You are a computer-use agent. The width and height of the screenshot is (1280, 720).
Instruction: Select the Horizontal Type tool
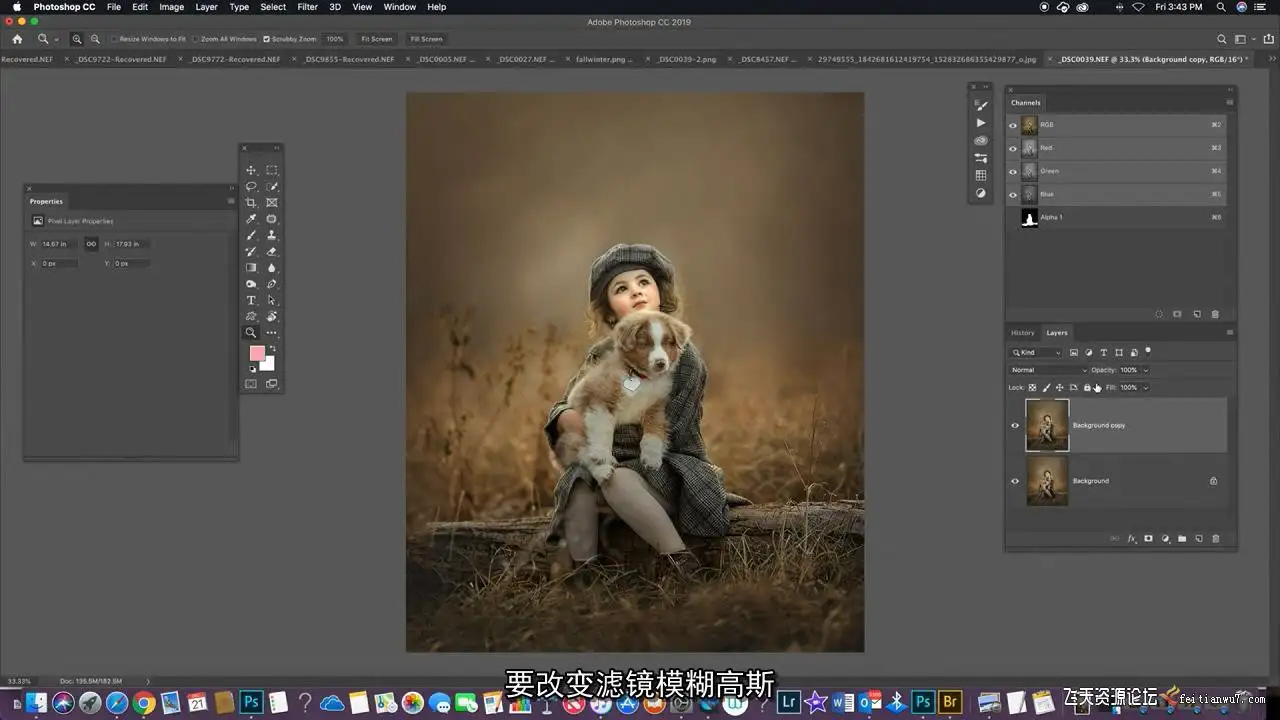(251, 300)
